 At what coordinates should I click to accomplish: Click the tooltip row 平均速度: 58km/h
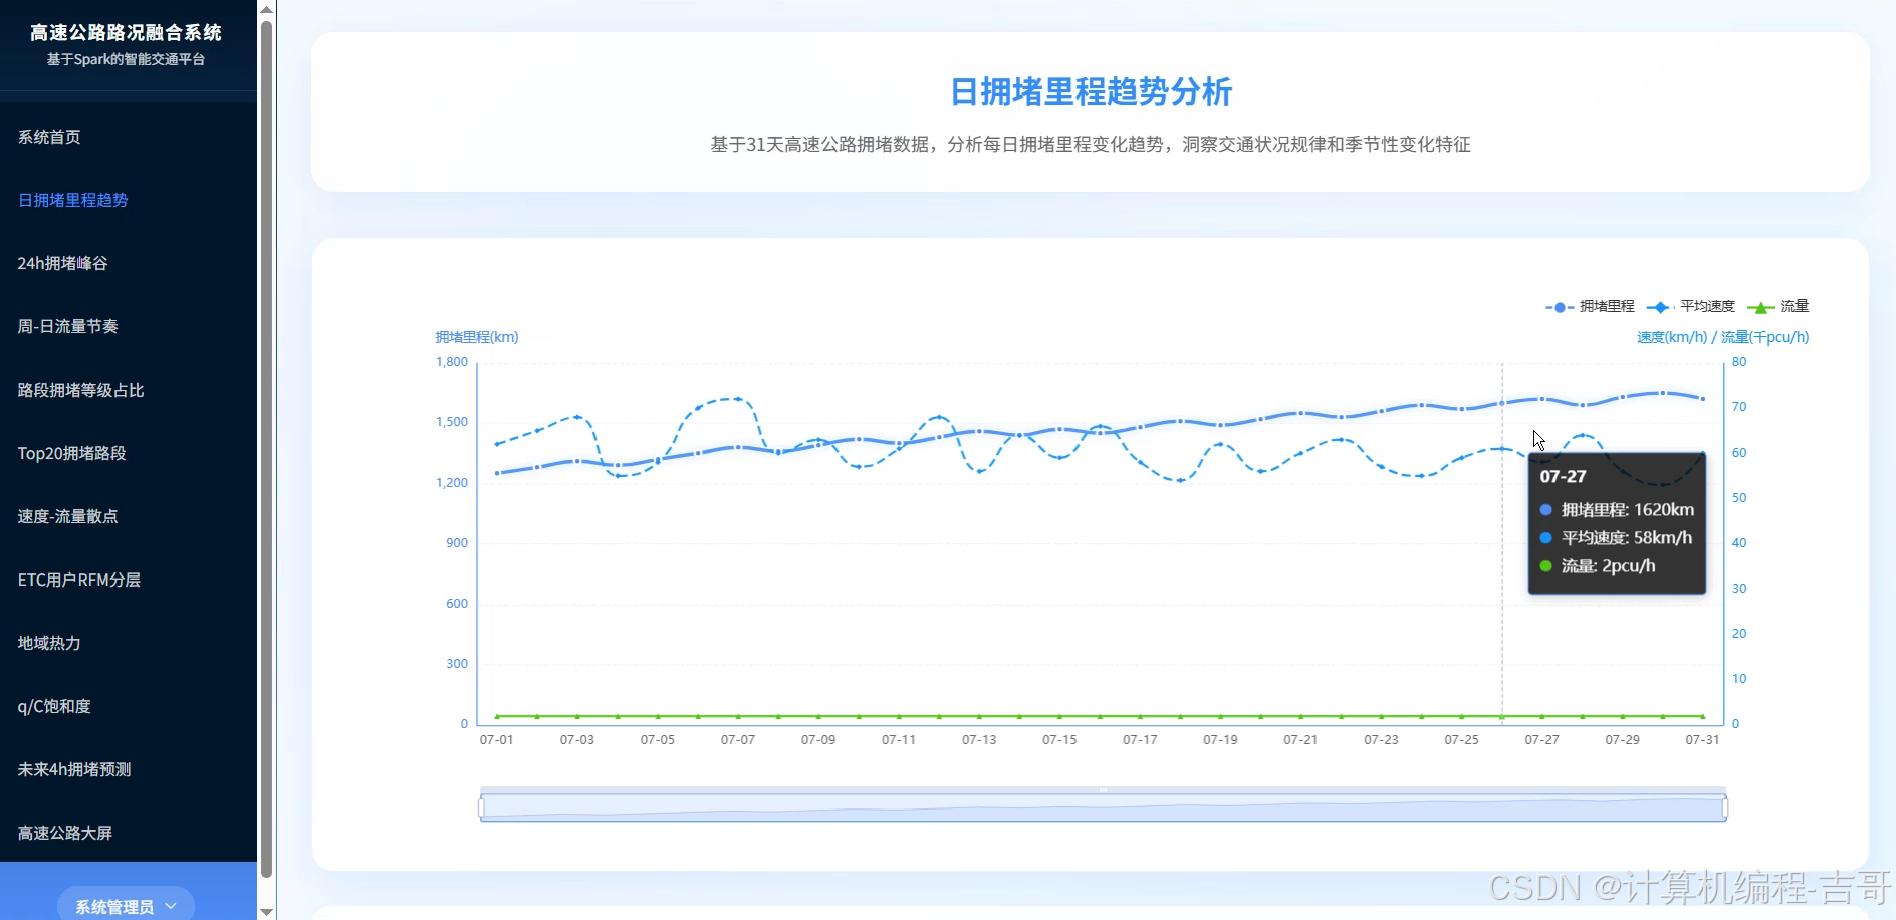1616,538
